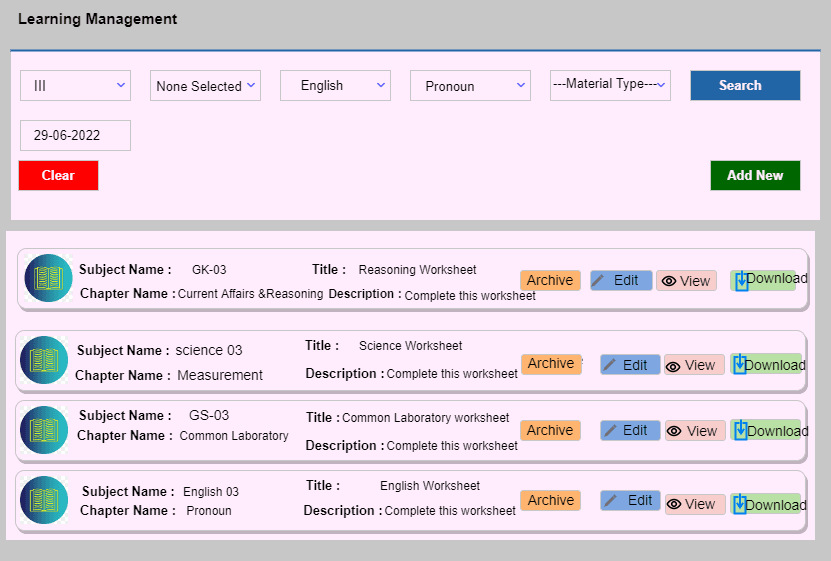The image size is (831, 561).
Task: Open the Pronoun chapter dropdown
Action: pos(470,85)
